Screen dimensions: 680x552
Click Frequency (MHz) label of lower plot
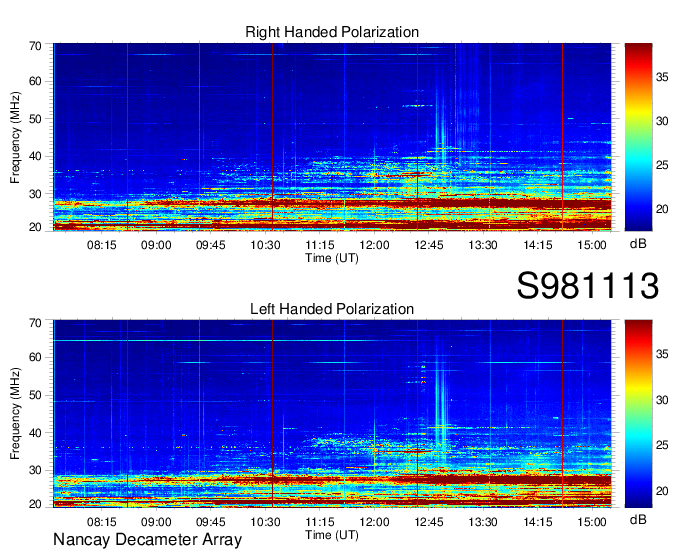(15, 414)
